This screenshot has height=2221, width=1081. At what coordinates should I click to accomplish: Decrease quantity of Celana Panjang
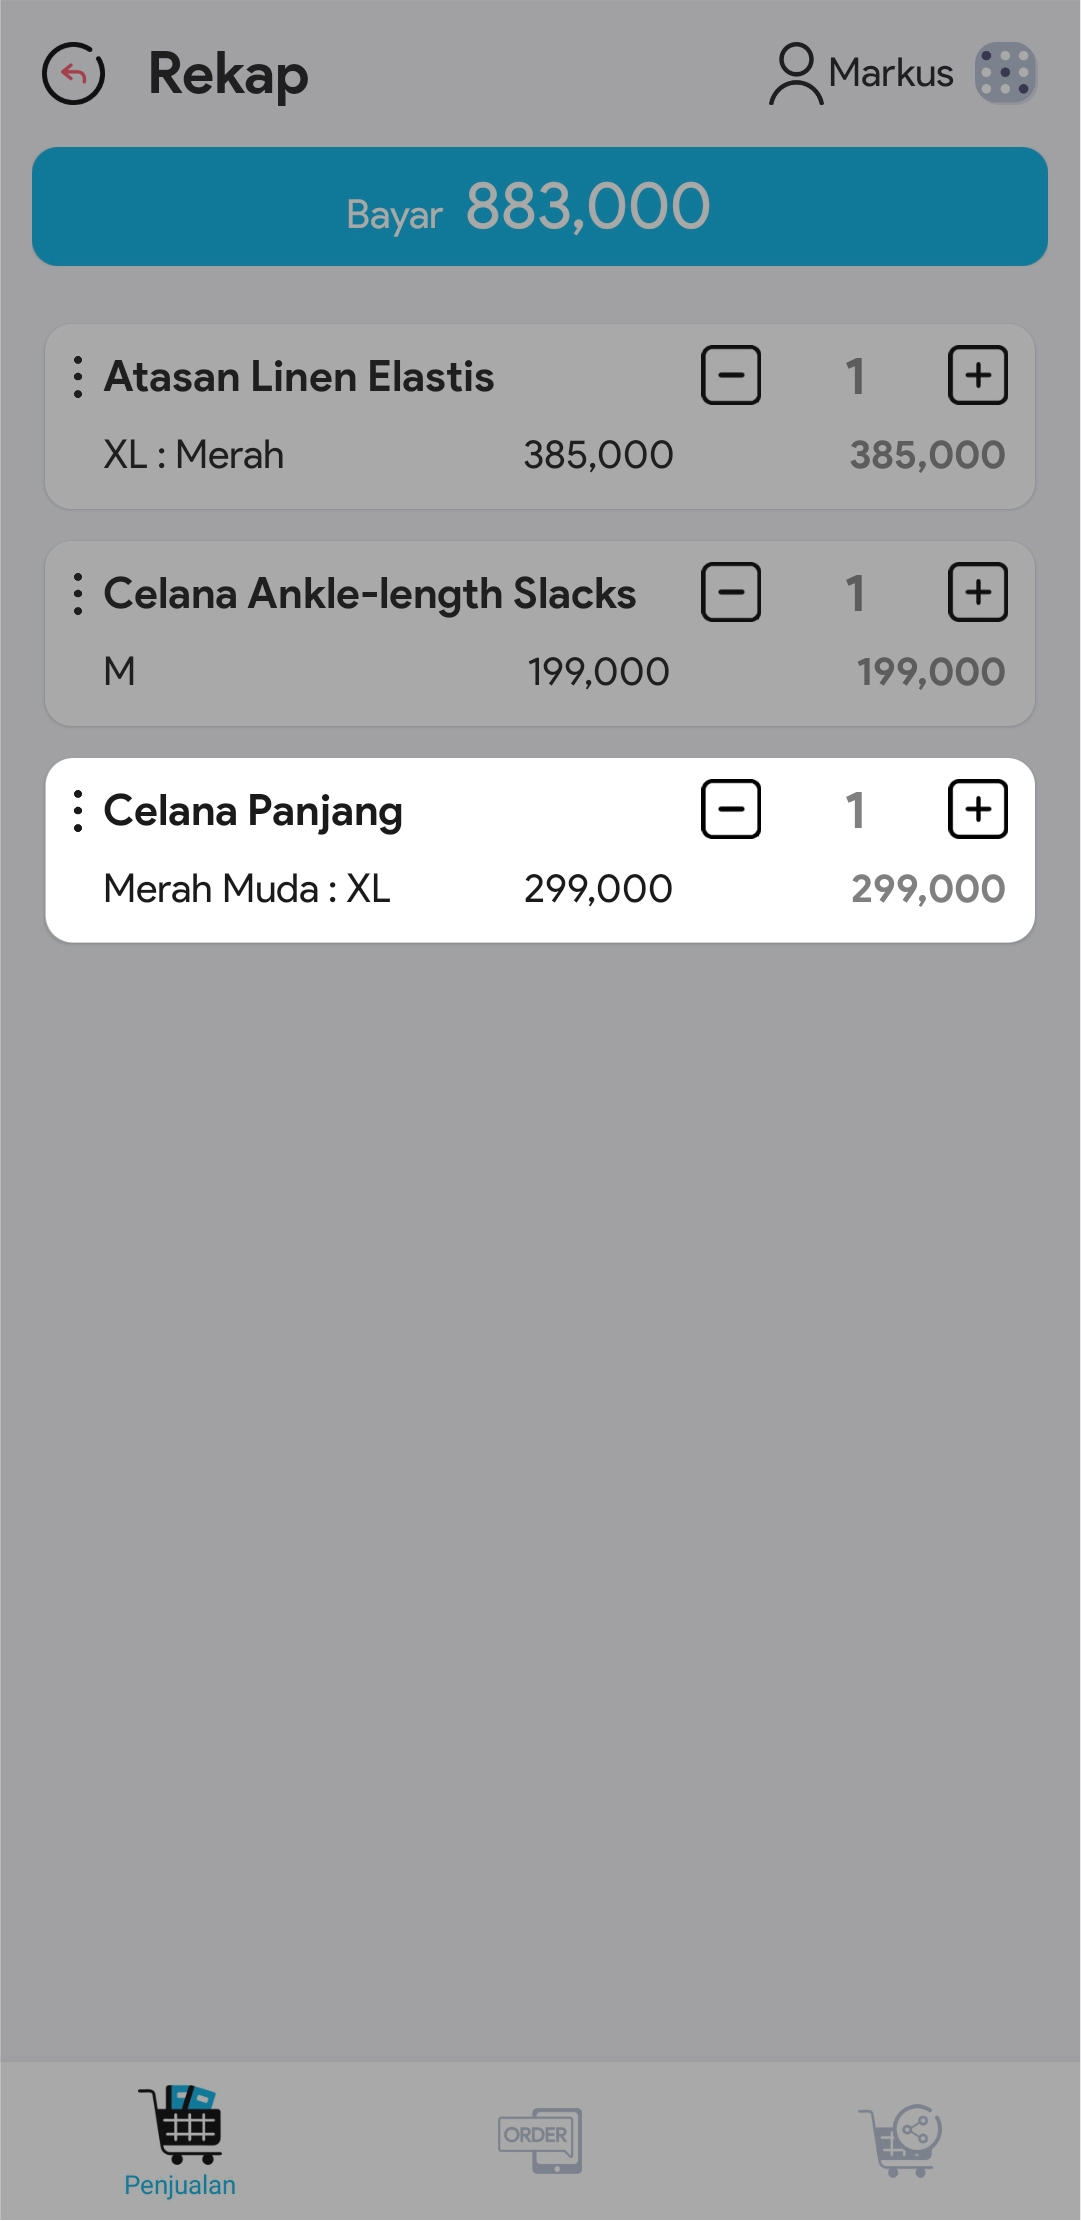731,810
